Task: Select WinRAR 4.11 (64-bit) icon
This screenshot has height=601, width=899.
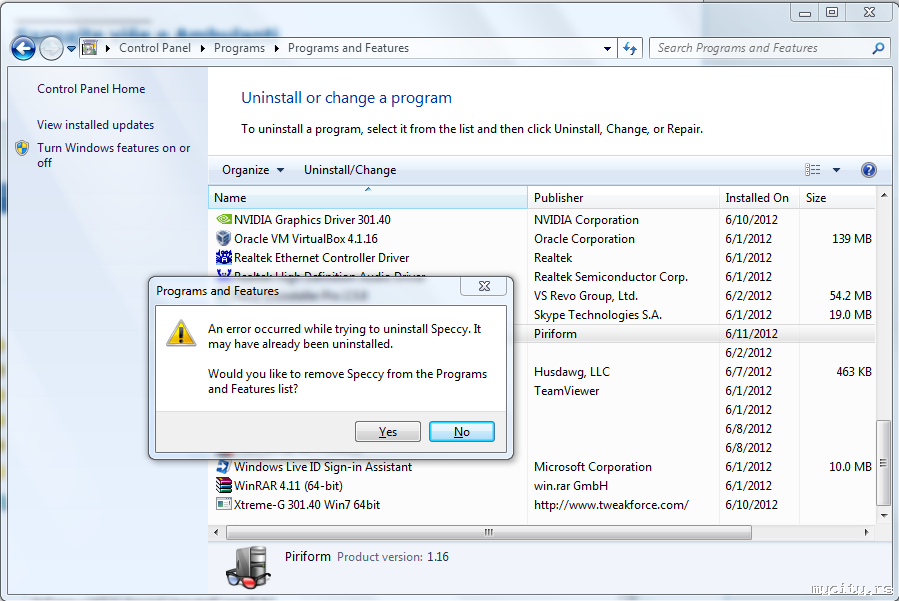Action: coord(224,486)
